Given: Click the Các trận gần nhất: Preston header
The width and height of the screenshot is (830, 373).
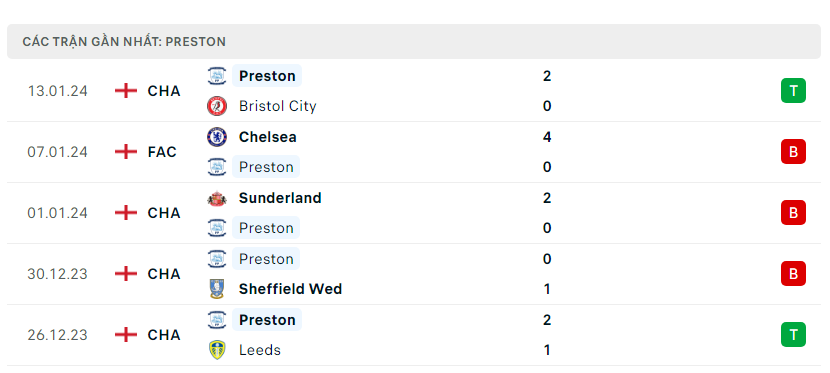Looking at the screenshot, I should point(124,42).
